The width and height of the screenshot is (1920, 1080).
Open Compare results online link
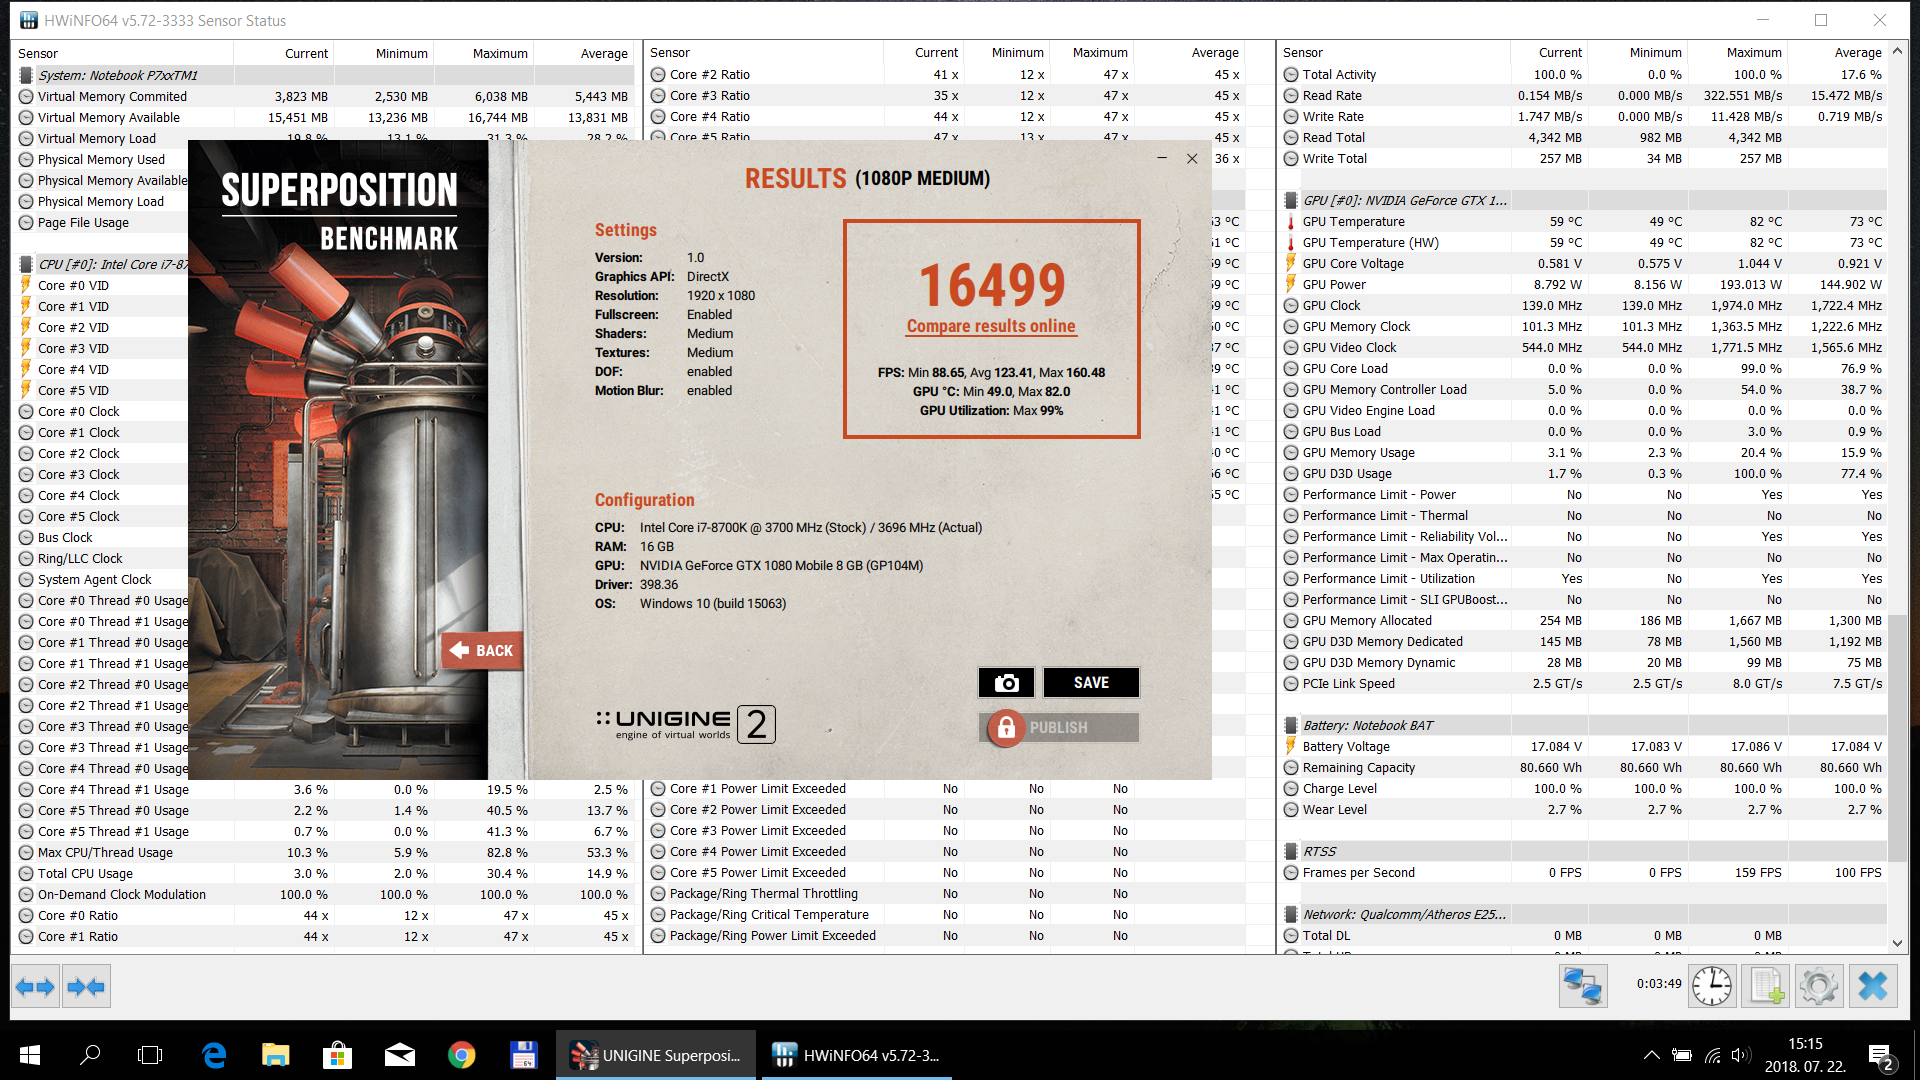coord(991,327)
